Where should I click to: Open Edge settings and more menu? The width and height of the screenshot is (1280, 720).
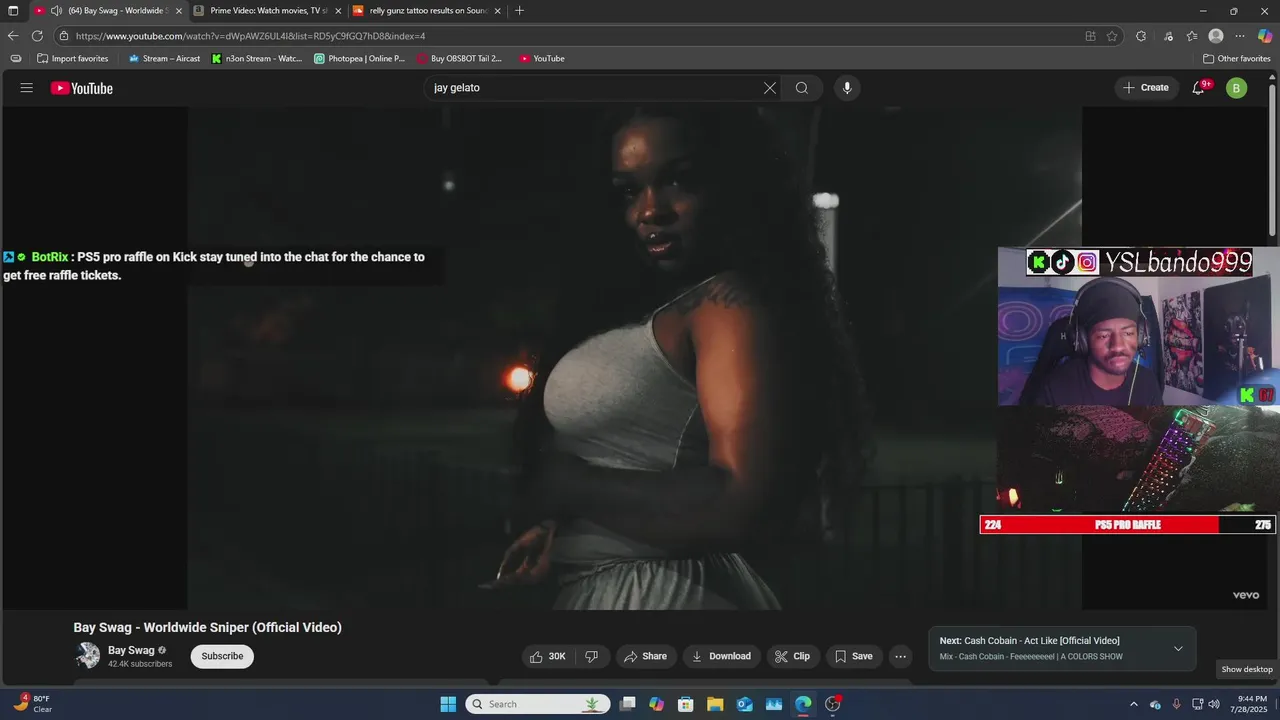click(1240, 36)
